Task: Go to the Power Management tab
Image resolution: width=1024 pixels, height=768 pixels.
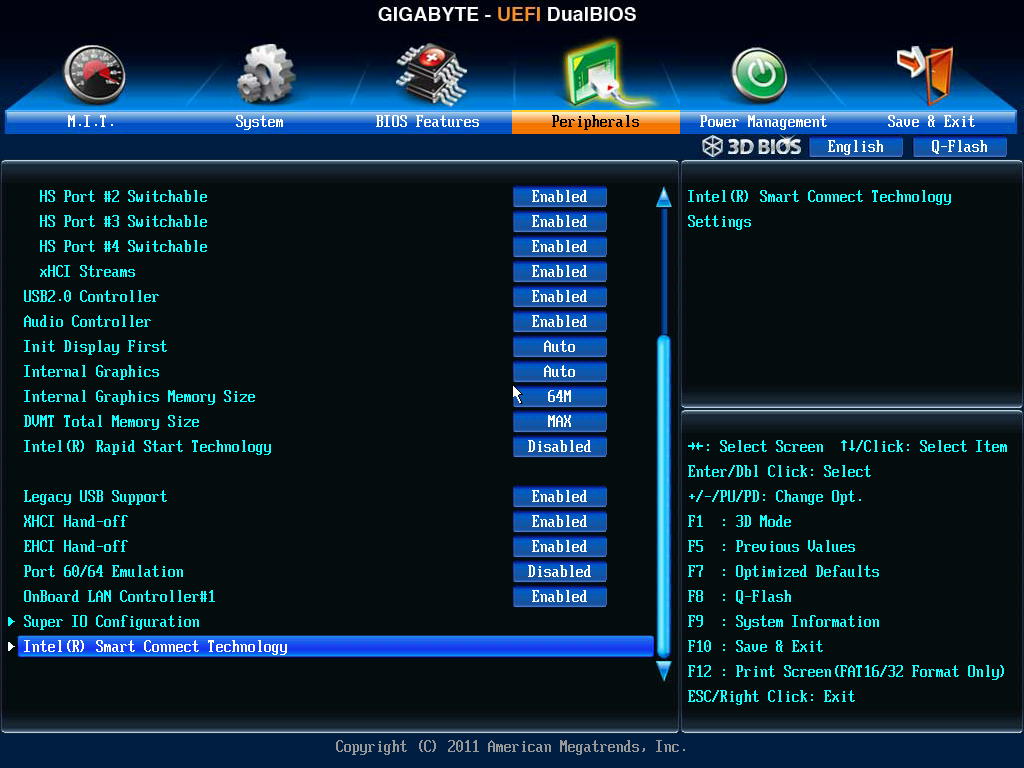Action: pos(763,121)
